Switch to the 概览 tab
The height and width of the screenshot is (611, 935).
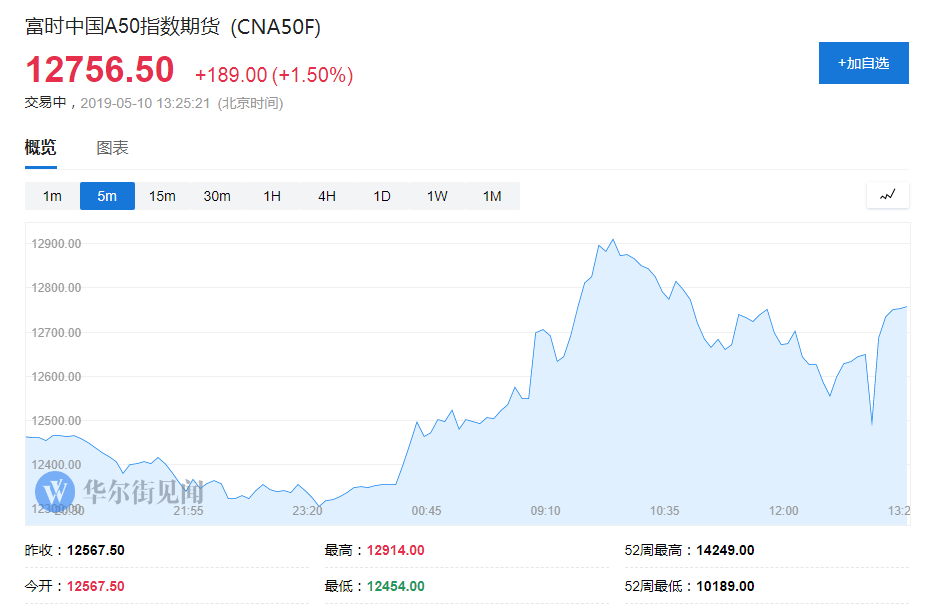(41, 148)
